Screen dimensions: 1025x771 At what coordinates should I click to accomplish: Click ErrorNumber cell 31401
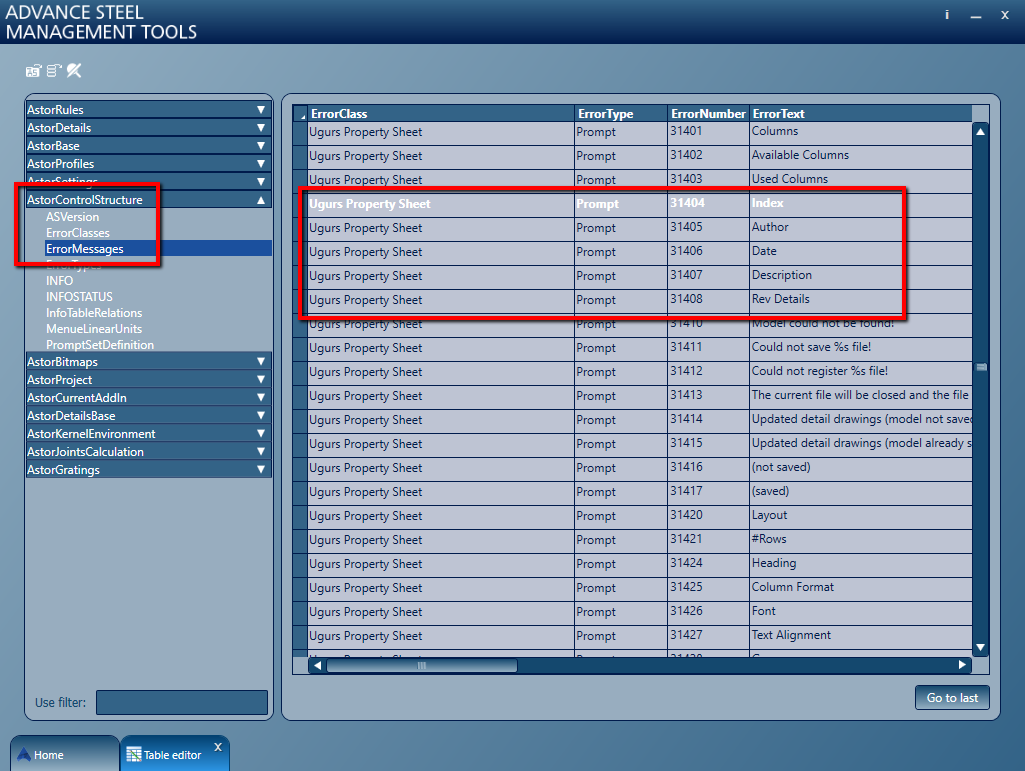point(709,132)
